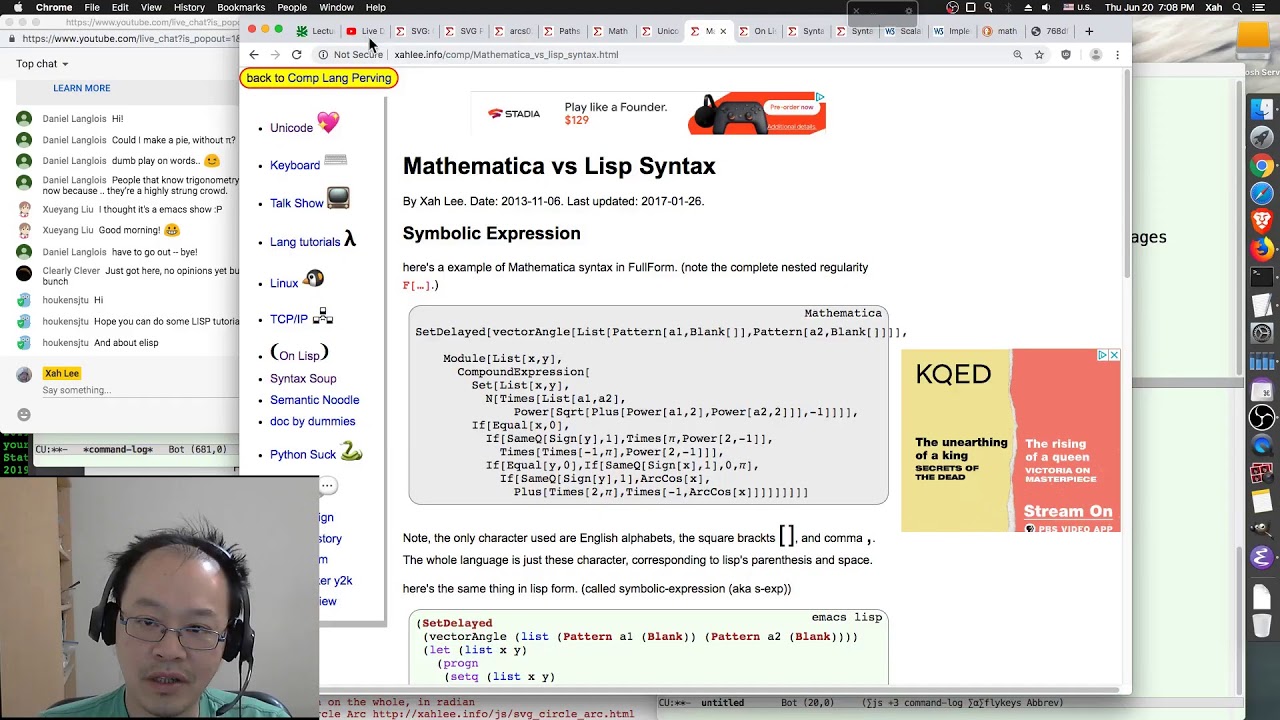This screenshot has height=720, width=1280.
Task: Click the Mathematica vs Lisp Syntax heading
Action: point(559,166)
